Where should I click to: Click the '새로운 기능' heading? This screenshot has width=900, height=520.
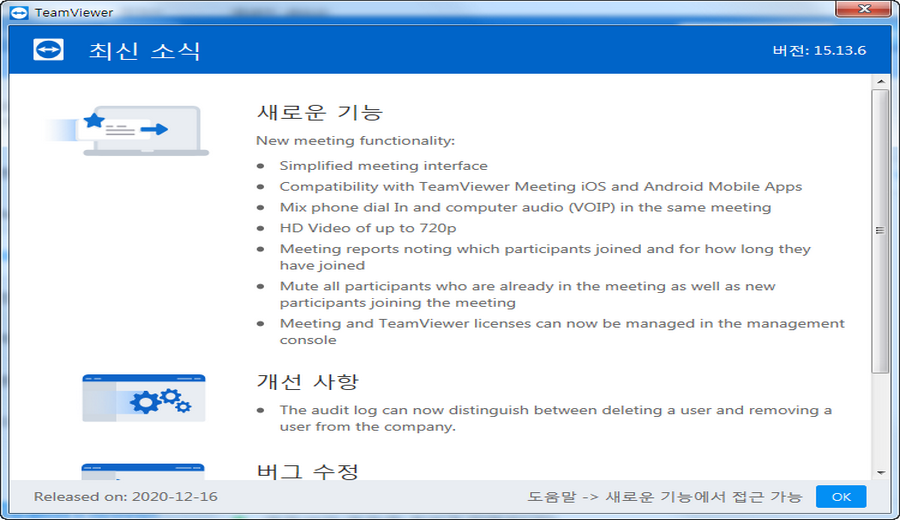(x=319, y=112)
